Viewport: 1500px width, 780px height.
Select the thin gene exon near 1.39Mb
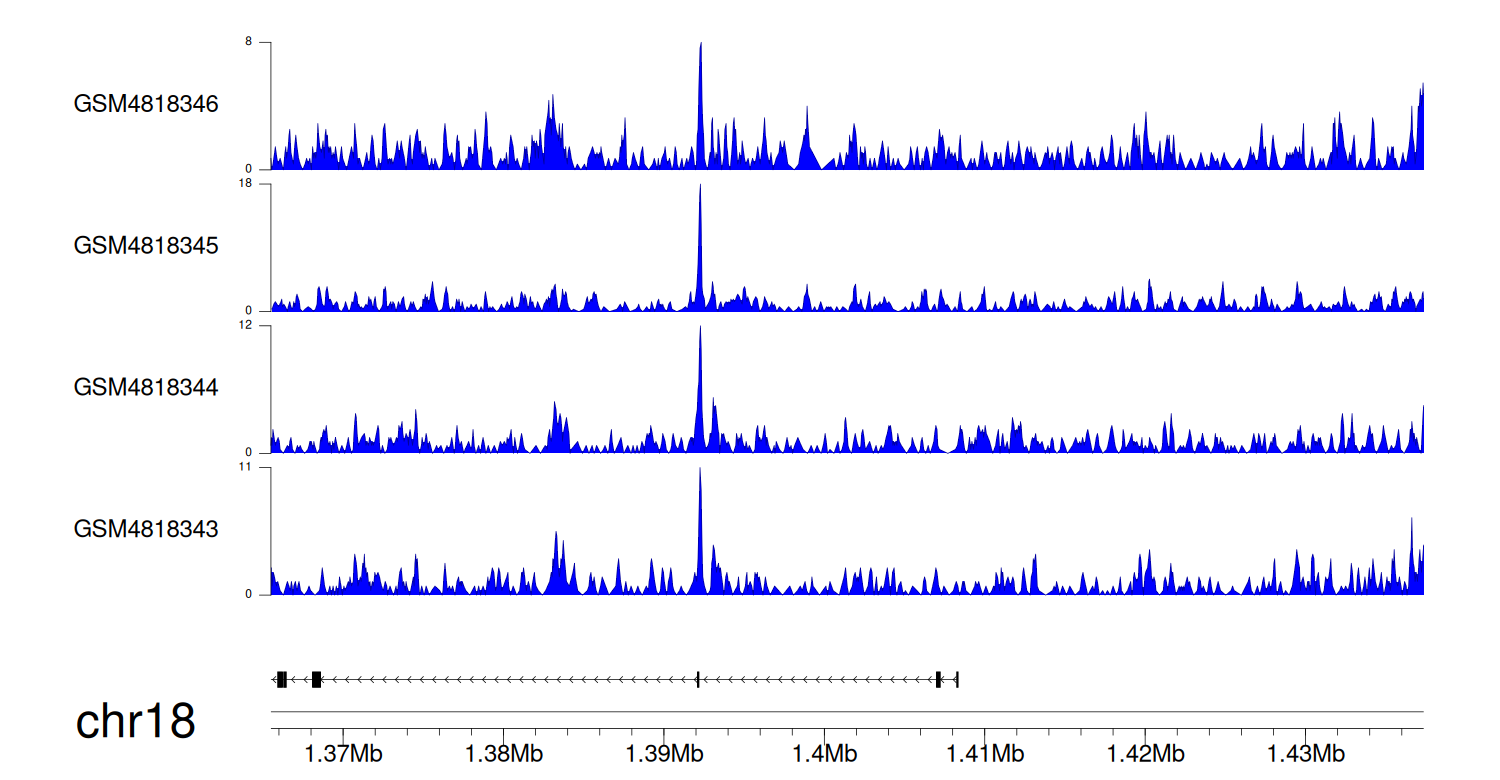[x=697, y=680]
